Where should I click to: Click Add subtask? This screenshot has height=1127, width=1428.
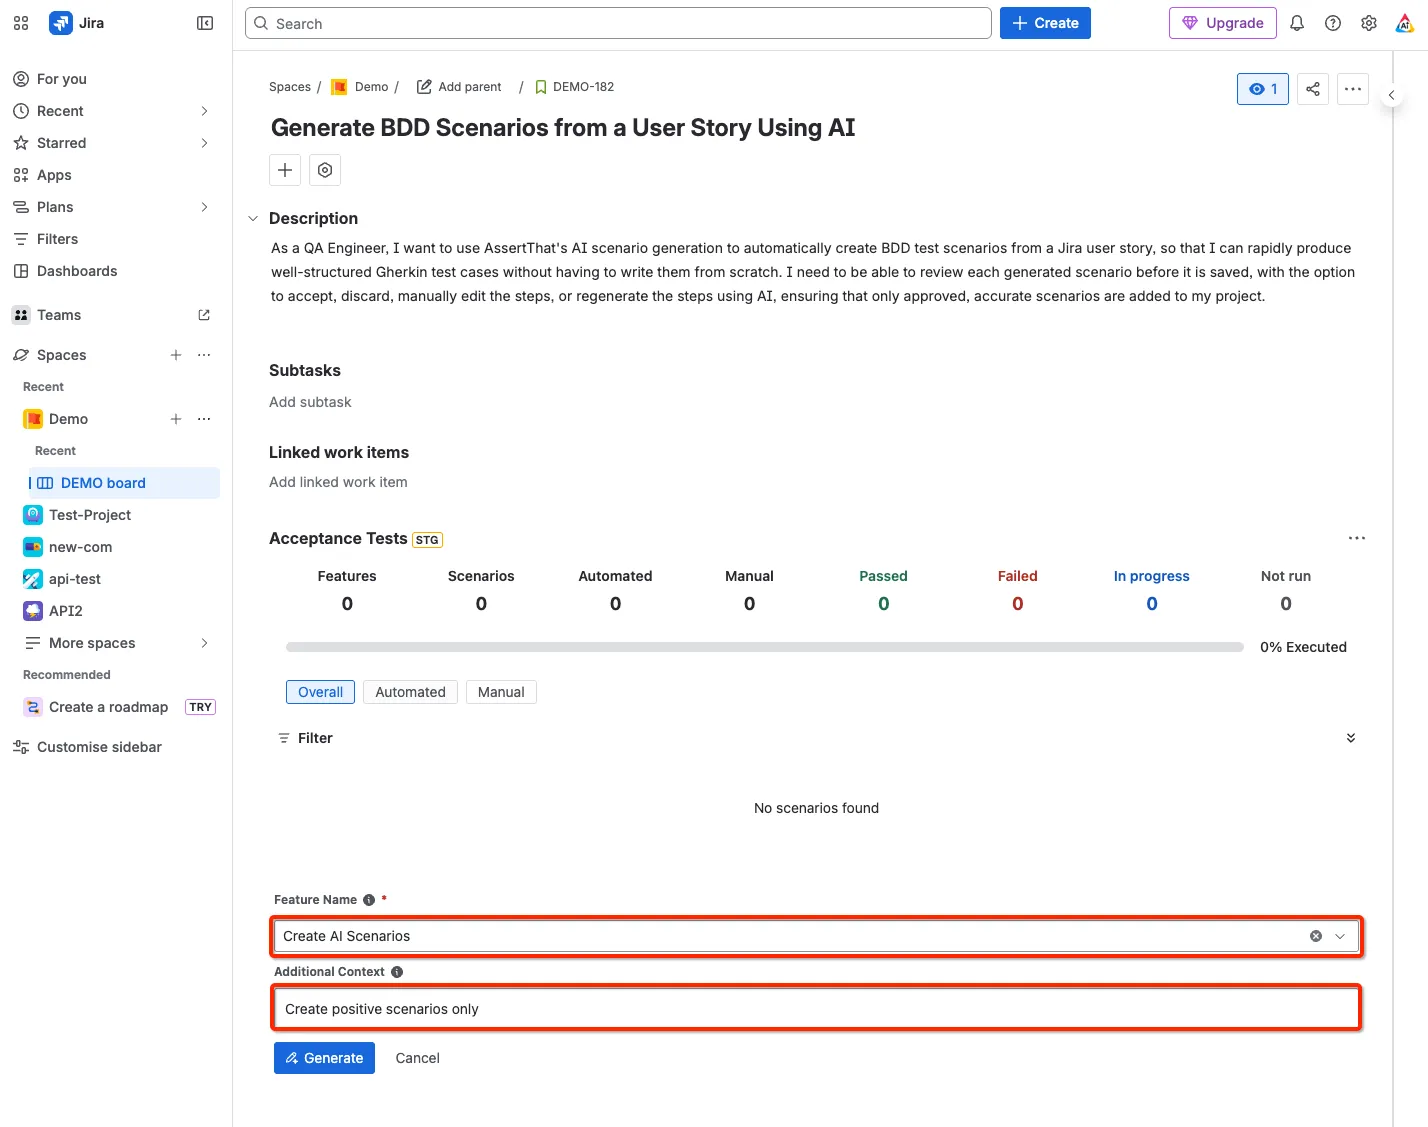coord(310,402)
